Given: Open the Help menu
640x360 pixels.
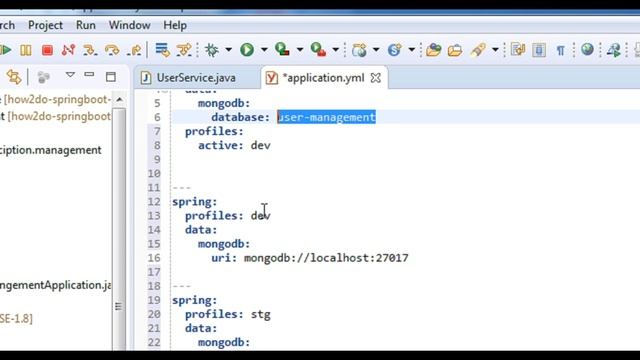Looking at the screenshot, I should (x=175, y=25).
